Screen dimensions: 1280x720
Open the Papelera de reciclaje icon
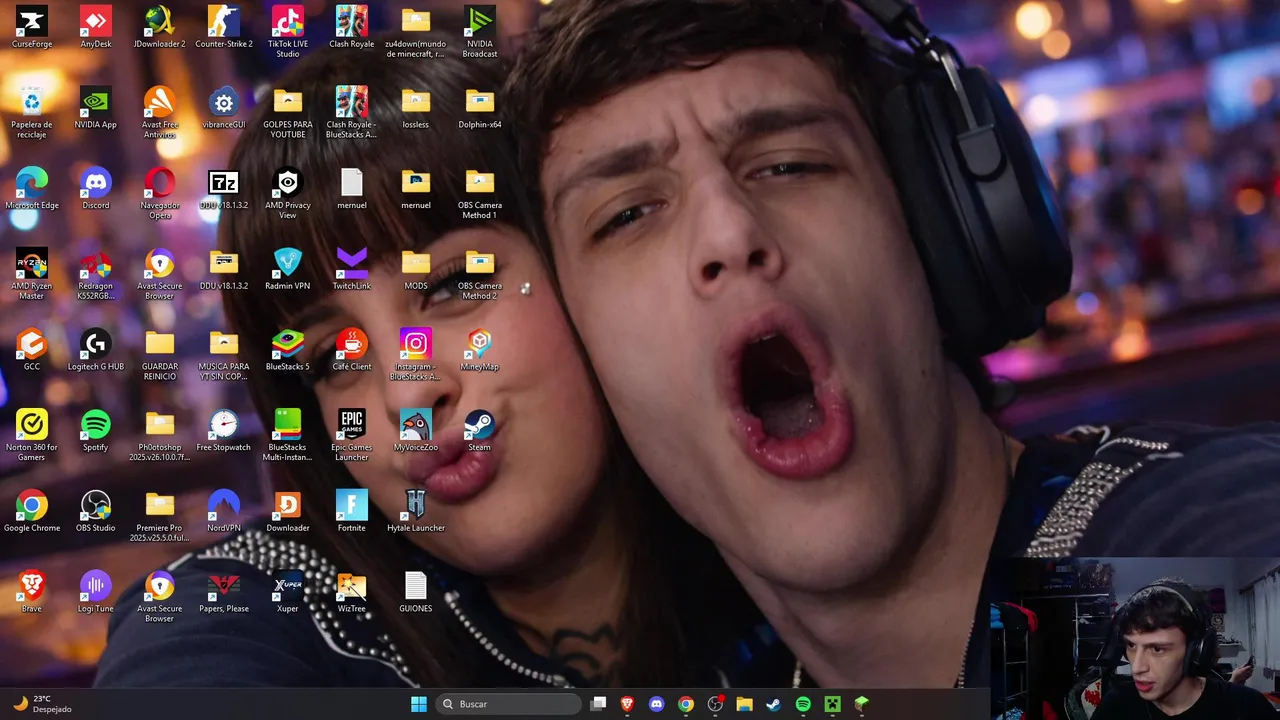pyautogui.click(x=32, y=113)
